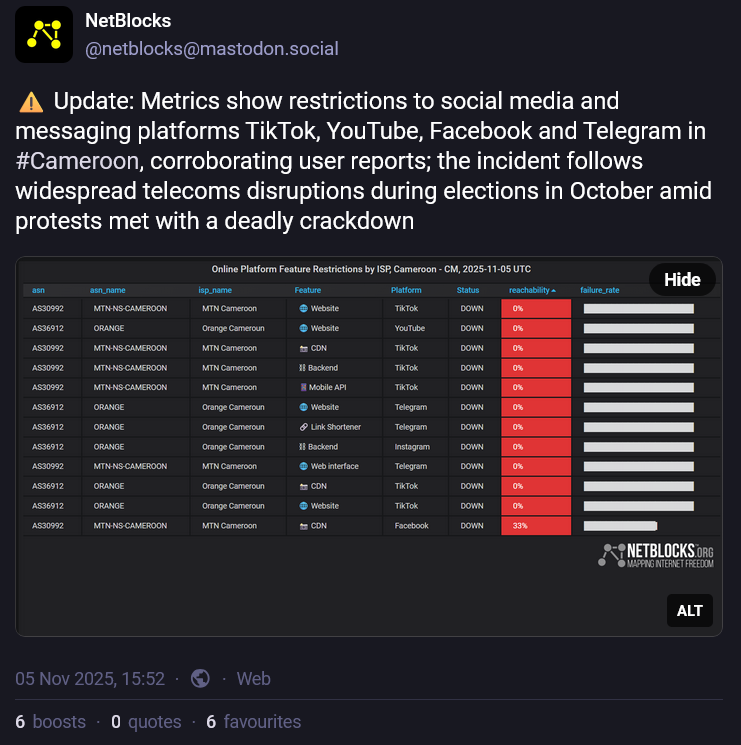
Task: Click the Link Shortener feature icon
Action: point(302,427)
